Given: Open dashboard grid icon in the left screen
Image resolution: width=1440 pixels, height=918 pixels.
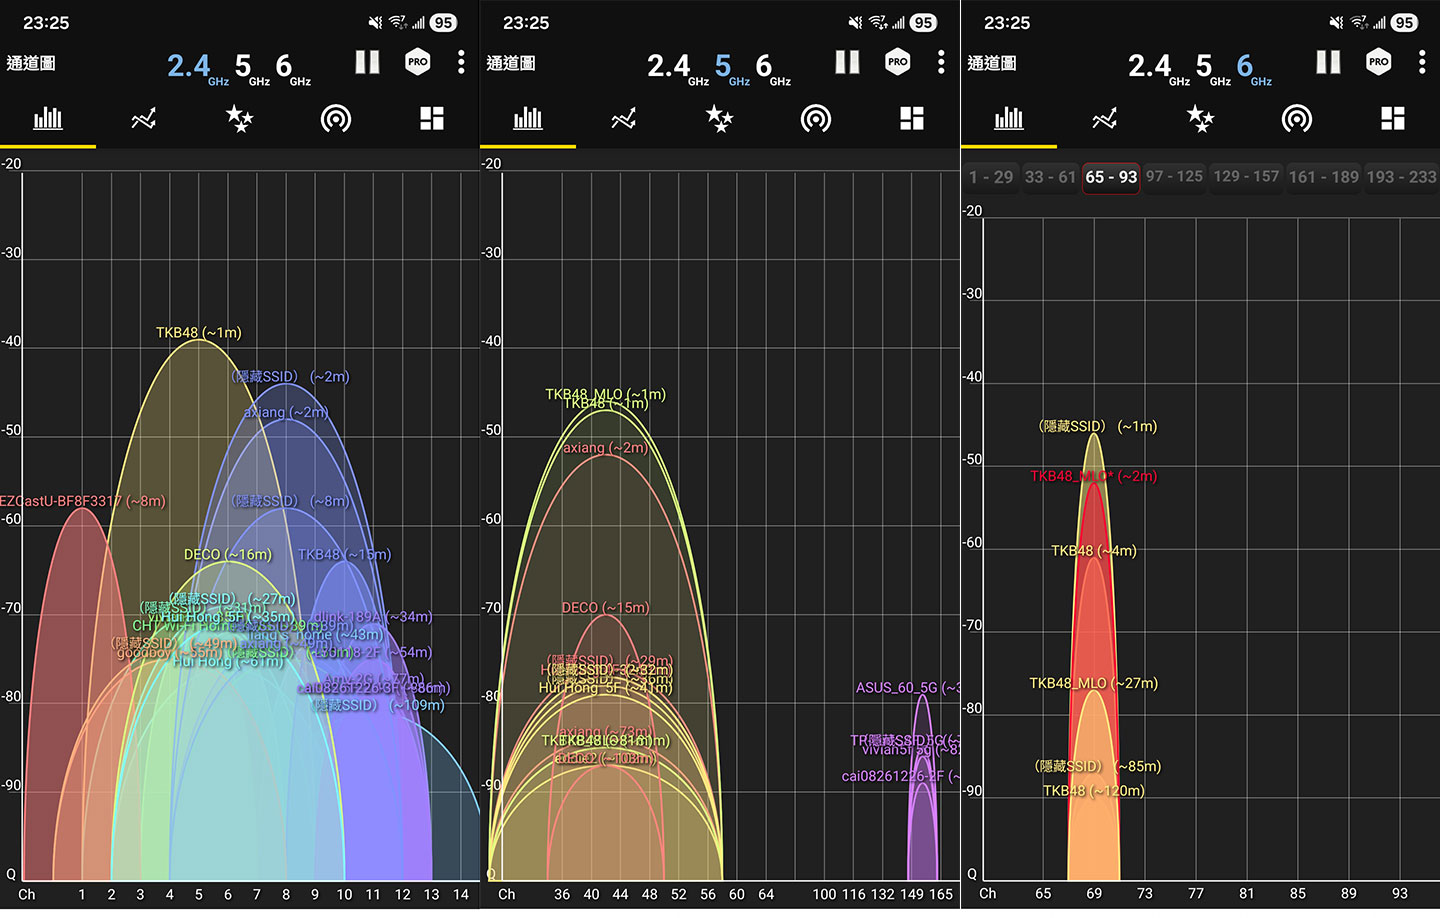Looking at the screenshot, I should point(432,120).
